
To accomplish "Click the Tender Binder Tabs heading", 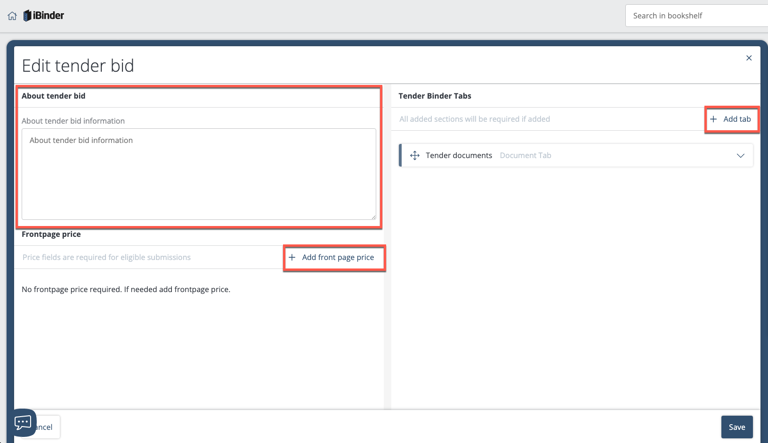I will tap(435, 96).
